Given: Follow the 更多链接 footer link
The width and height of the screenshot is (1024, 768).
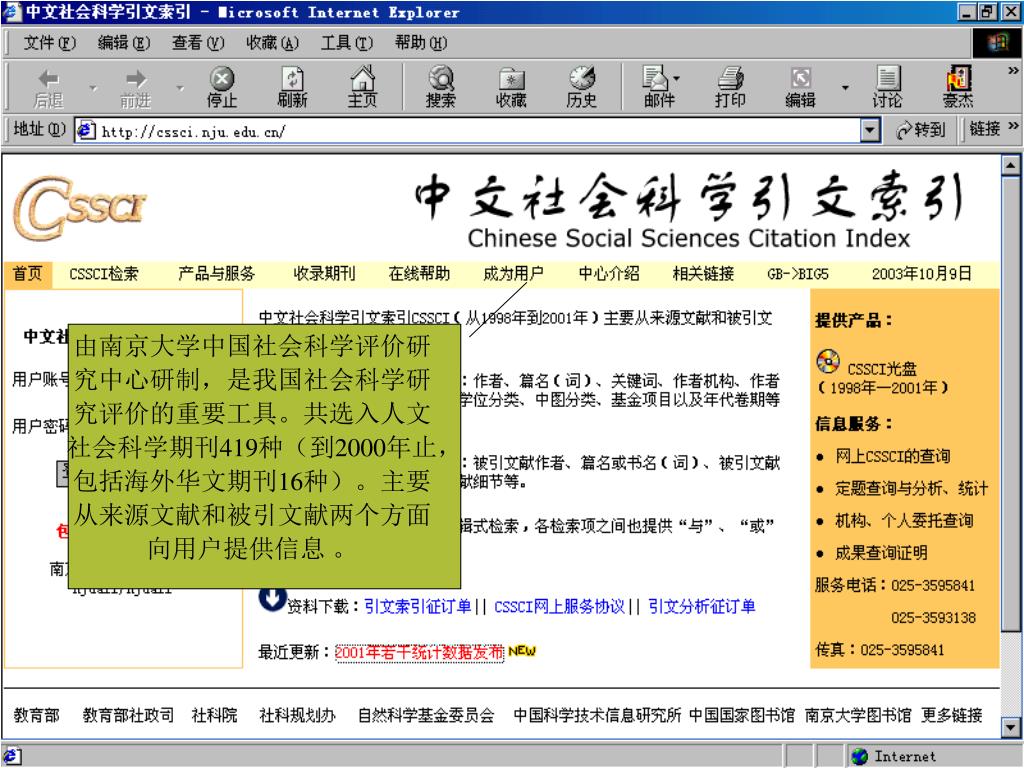Looking at the screenshot, I should point(952,716).
